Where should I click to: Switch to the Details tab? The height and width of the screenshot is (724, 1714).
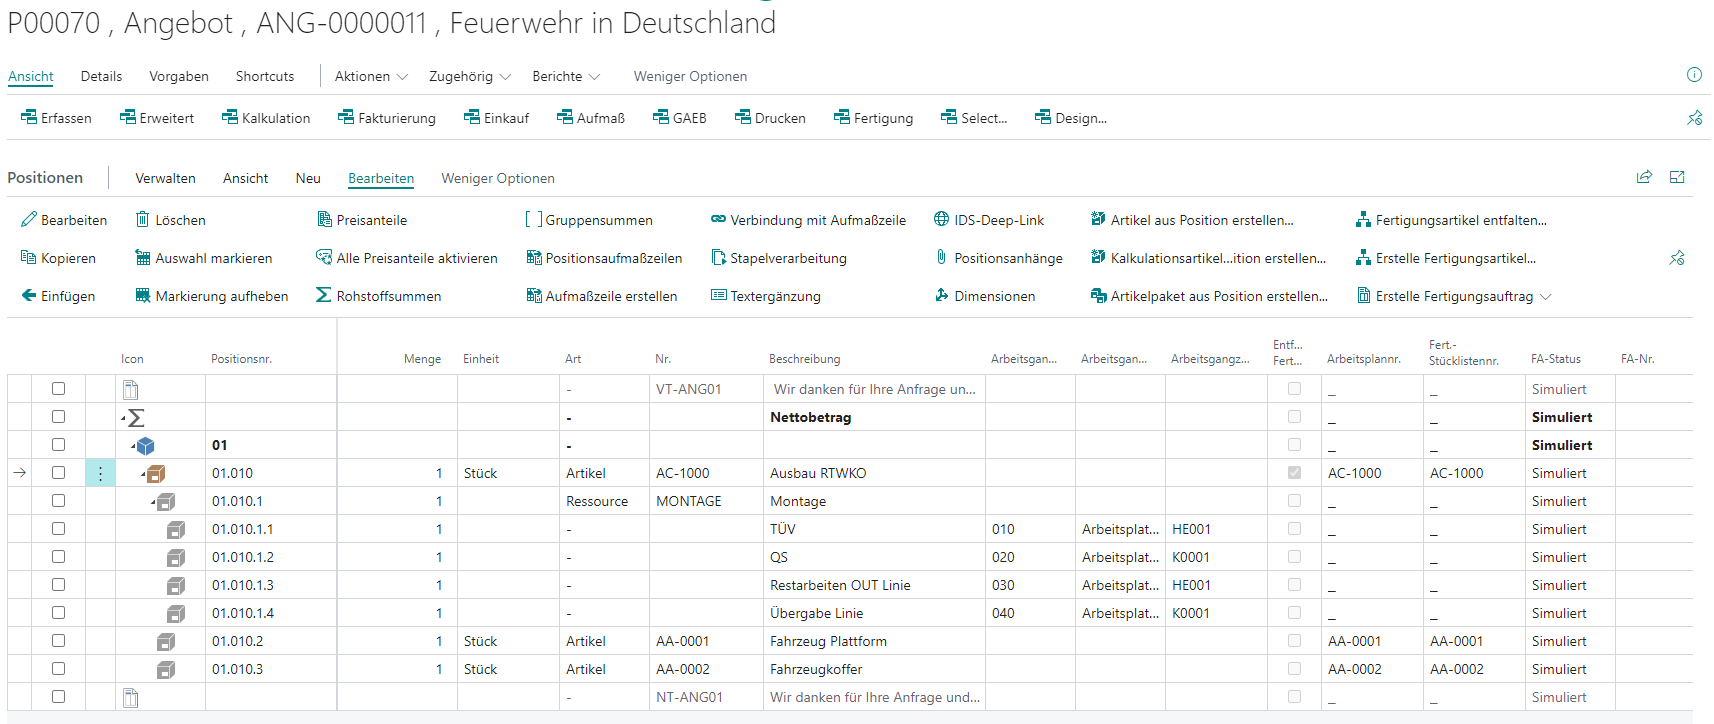[101, 76]
